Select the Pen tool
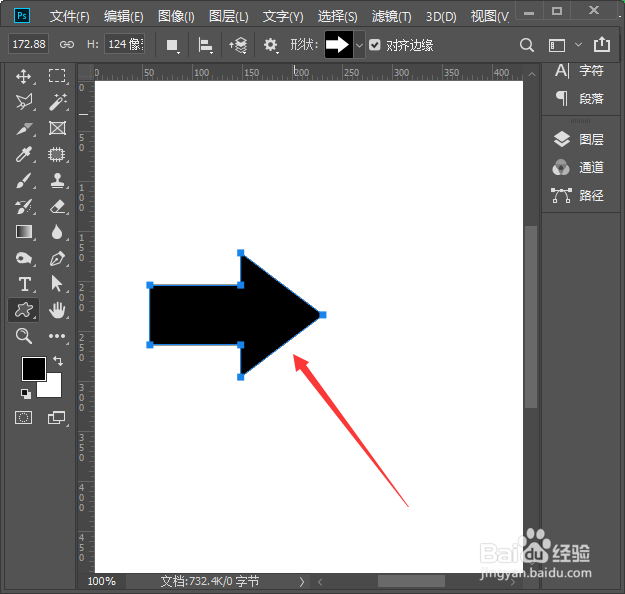625x594 pixels. 57,258
